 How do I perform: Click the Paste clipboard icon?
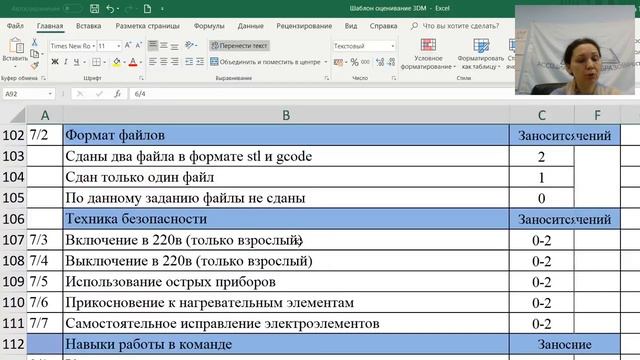pos(16,45)
